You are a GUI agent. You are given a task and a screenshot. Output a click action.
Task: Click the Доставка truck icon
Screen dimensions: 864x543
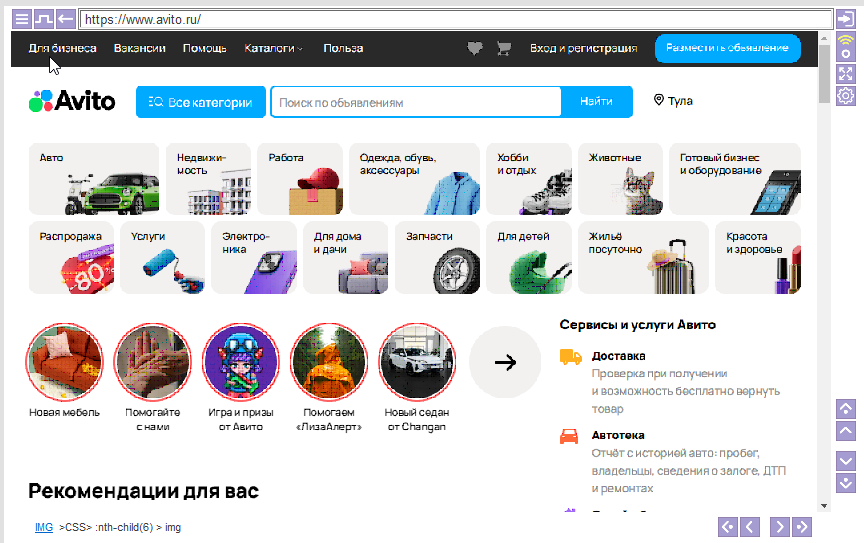pos(571,357)
